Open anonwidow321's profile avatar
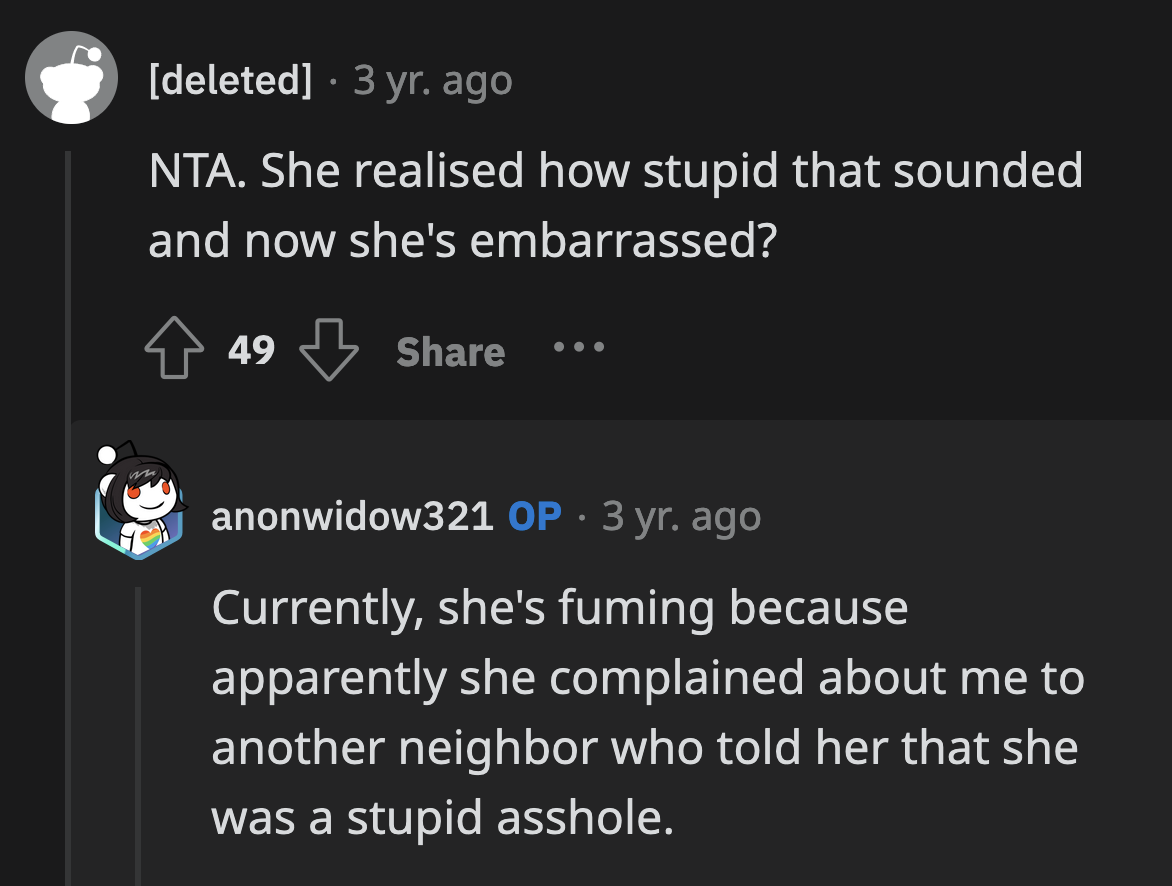Screen dimensions: 1172x886 tap(141, 503)
